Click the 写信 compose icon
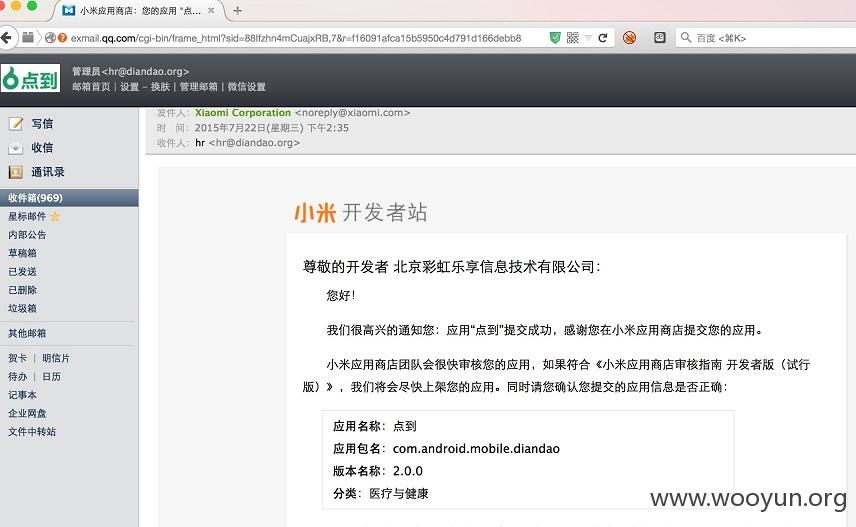 16,124
